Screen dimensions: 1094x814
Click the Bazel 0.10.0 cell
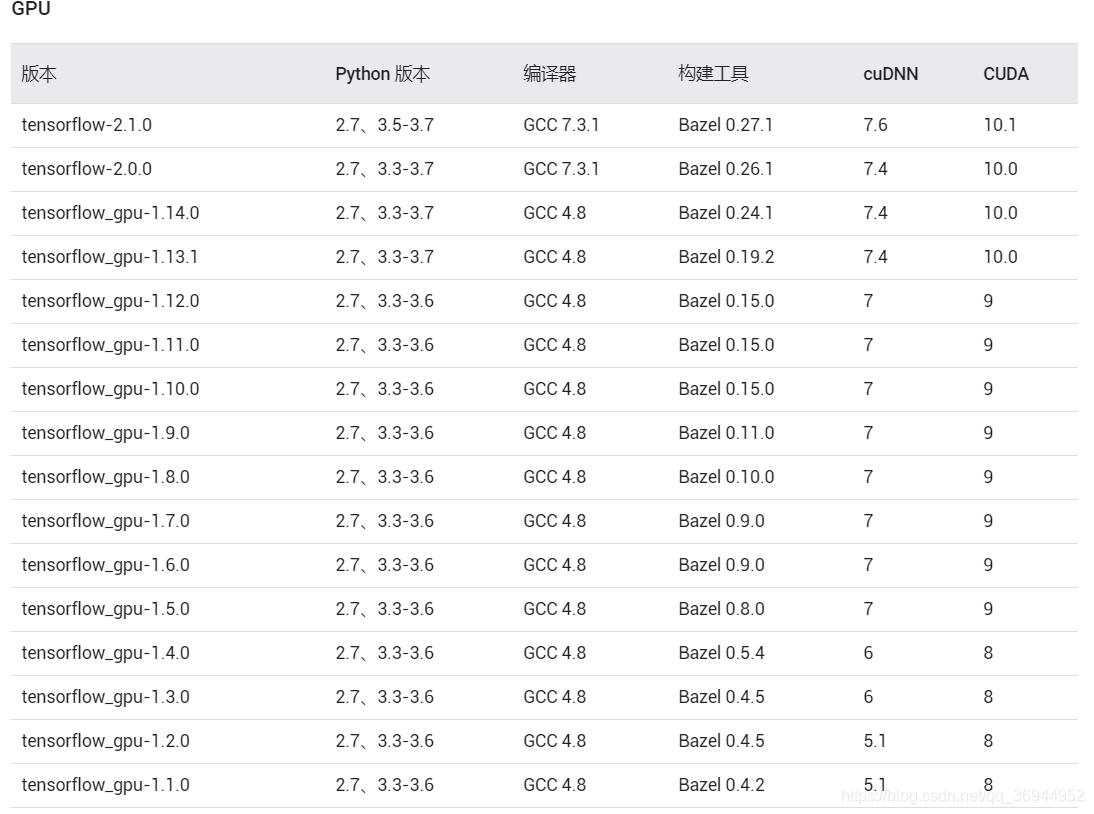(x=726, y=476)
